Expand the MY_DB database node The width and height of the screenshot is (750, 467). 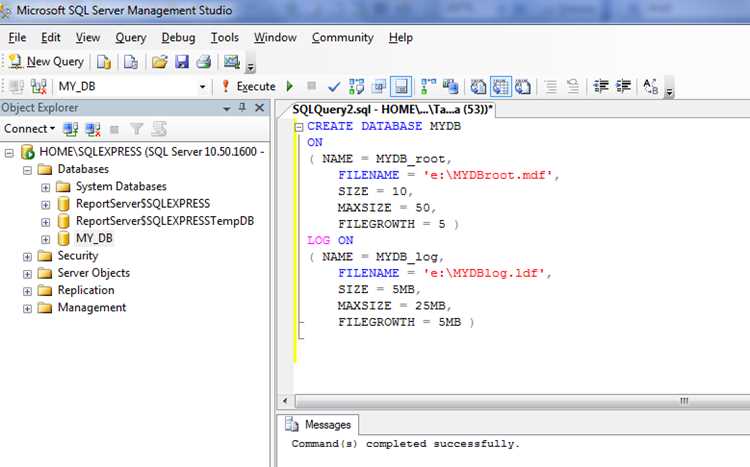(x=45, y=239)
